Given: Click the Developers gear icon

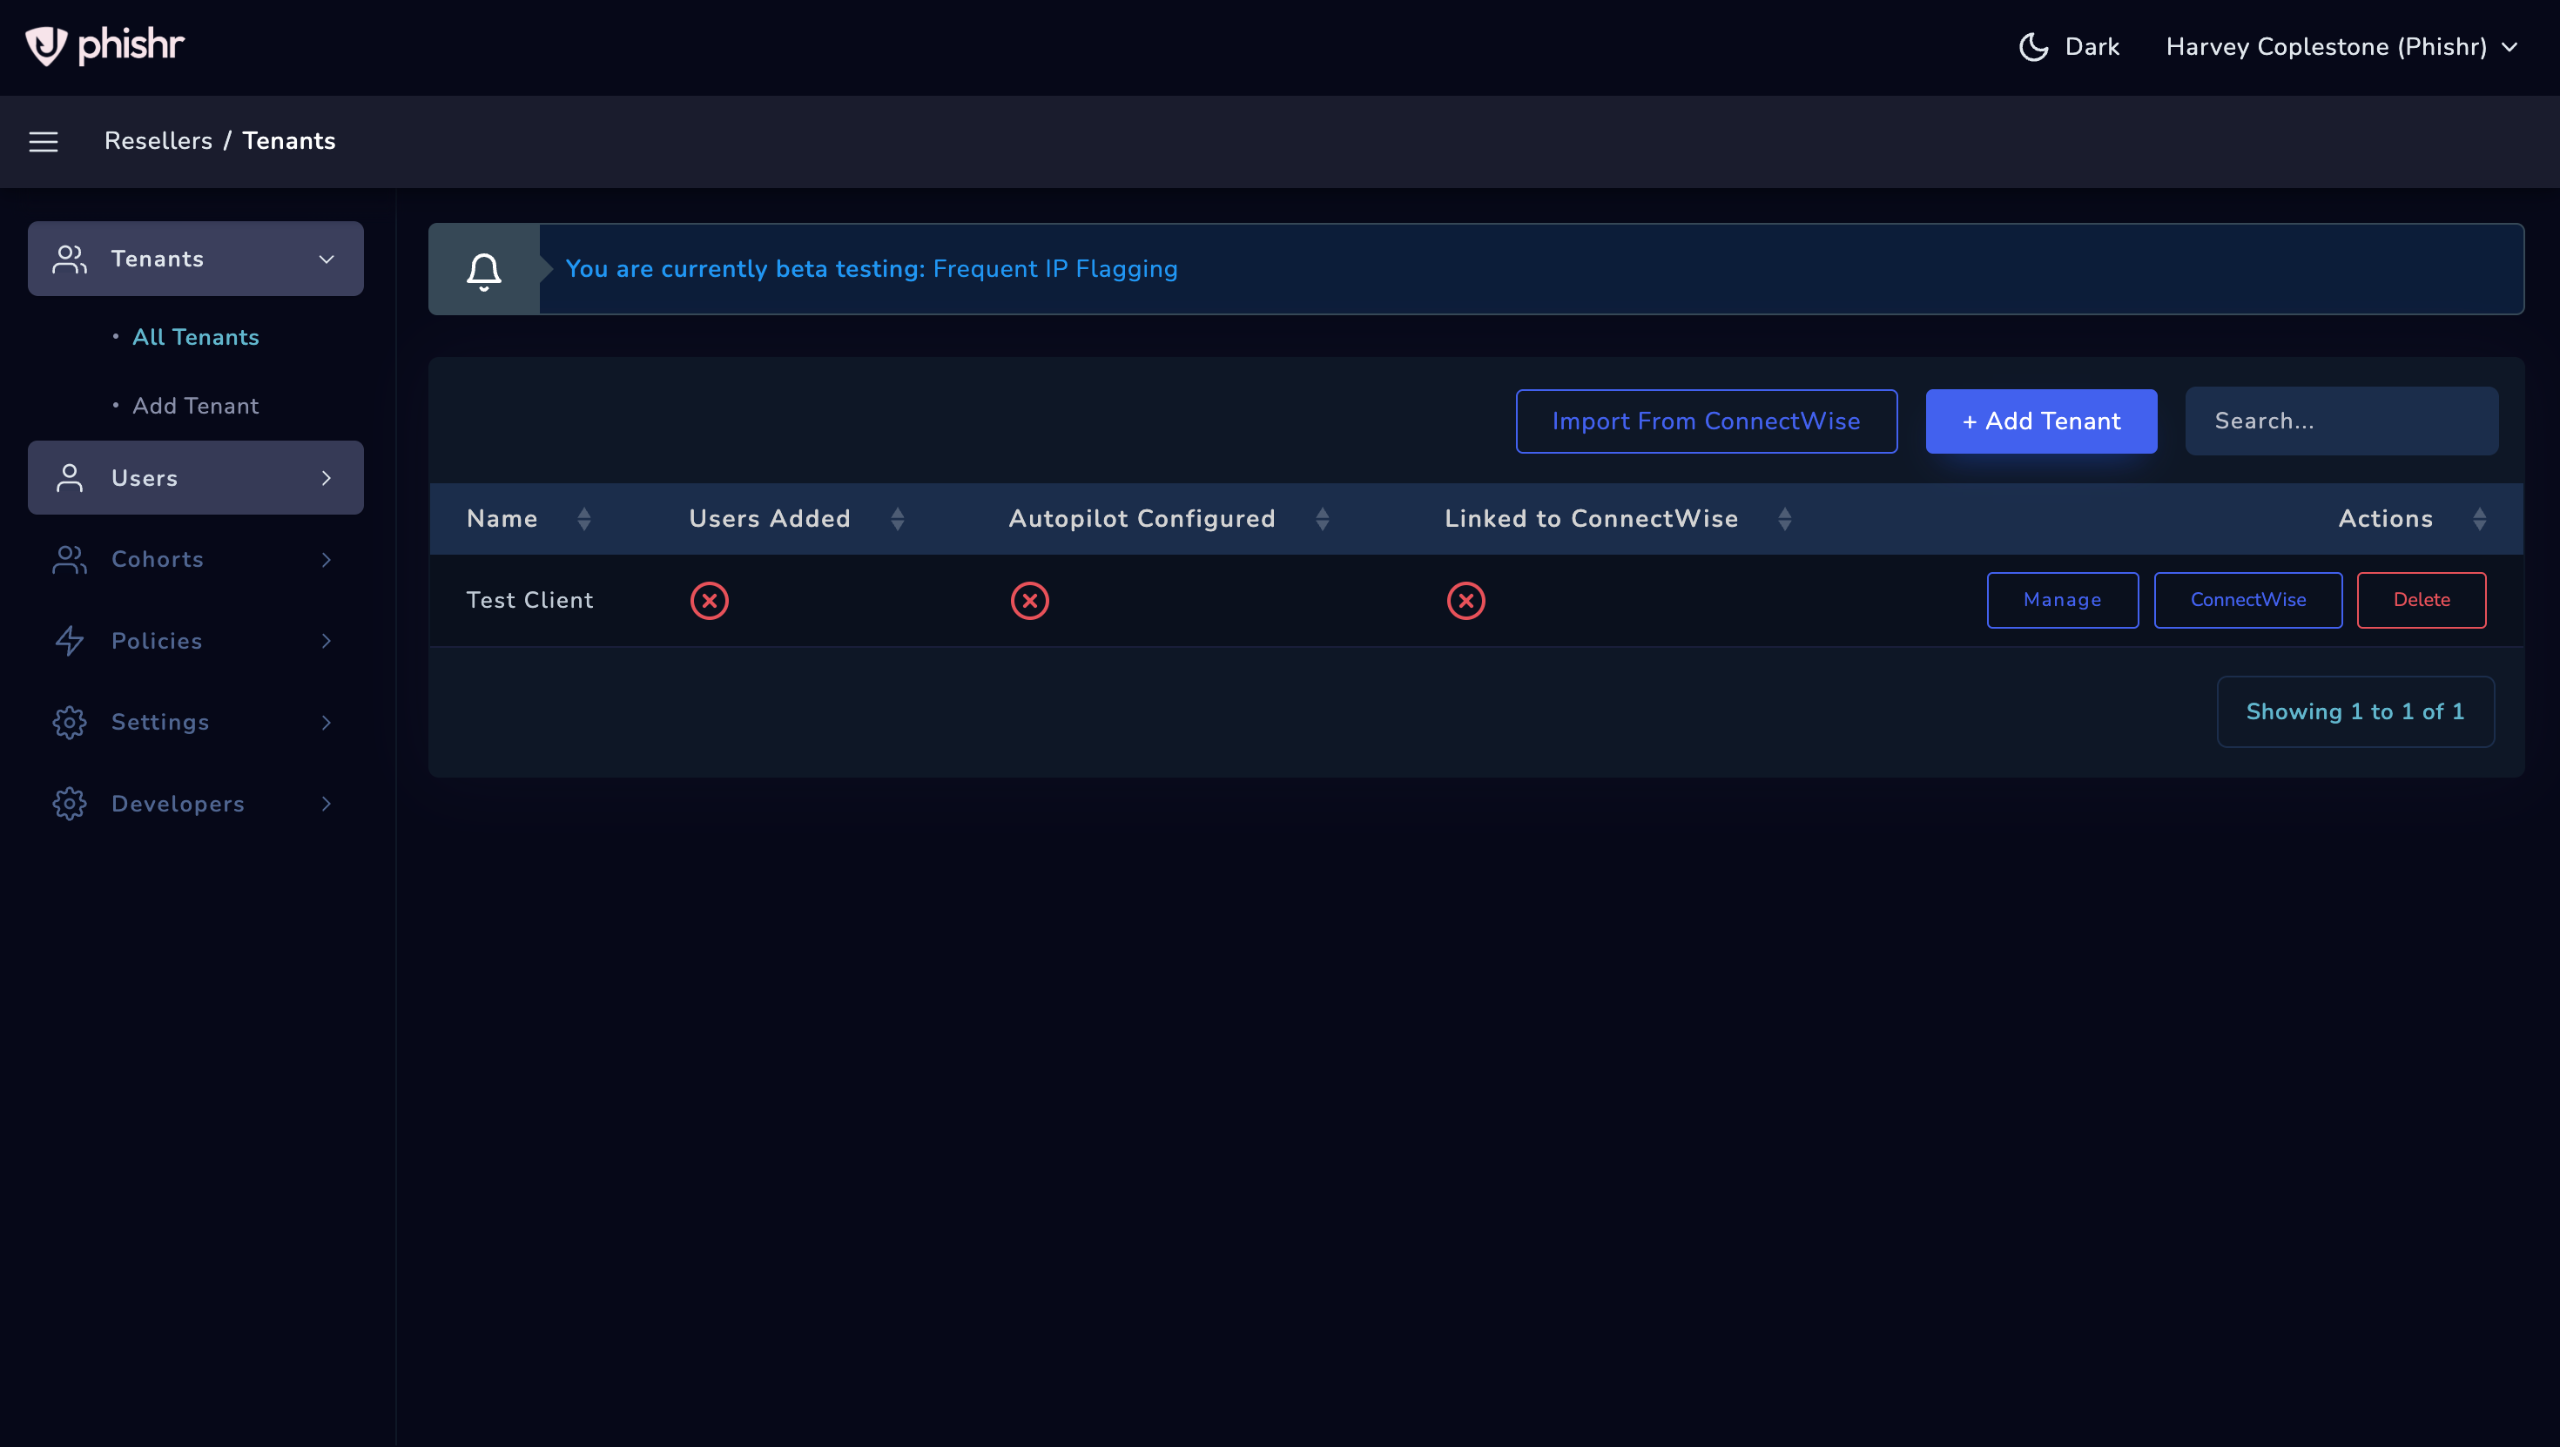Looking at the screenshot, I should pos(69,804).
